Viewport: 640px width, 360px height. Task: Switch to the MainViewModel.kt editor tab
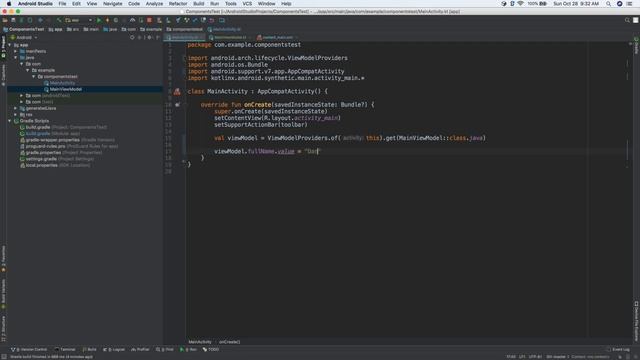[x=230, y=38]
